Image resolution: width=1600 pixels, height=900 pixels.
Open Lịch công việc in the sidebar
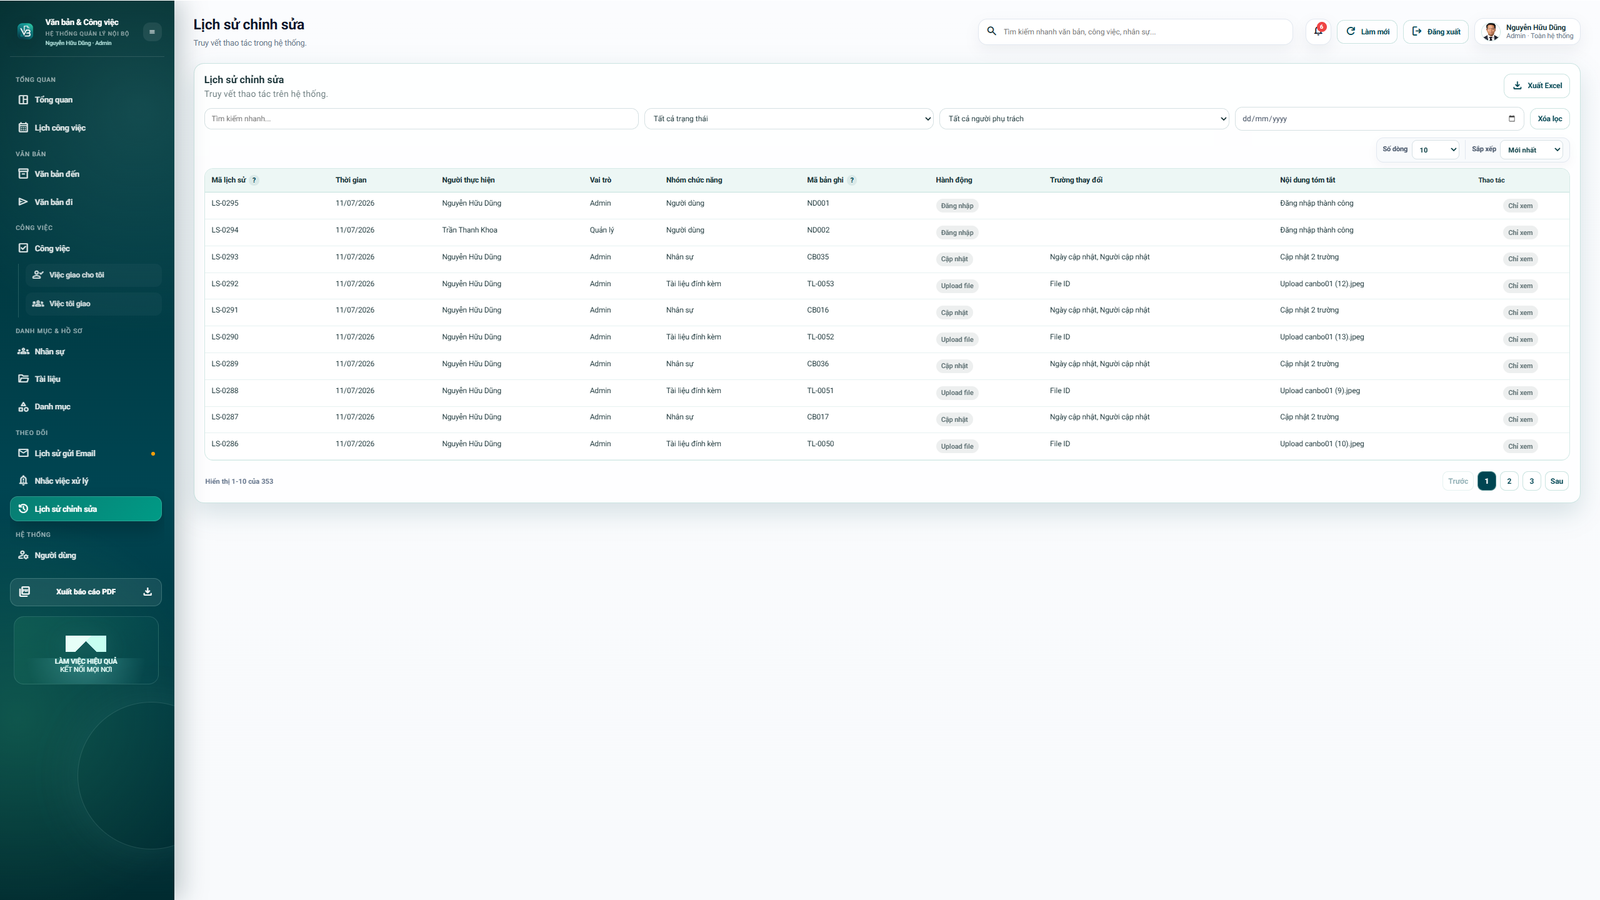(86, 128)
